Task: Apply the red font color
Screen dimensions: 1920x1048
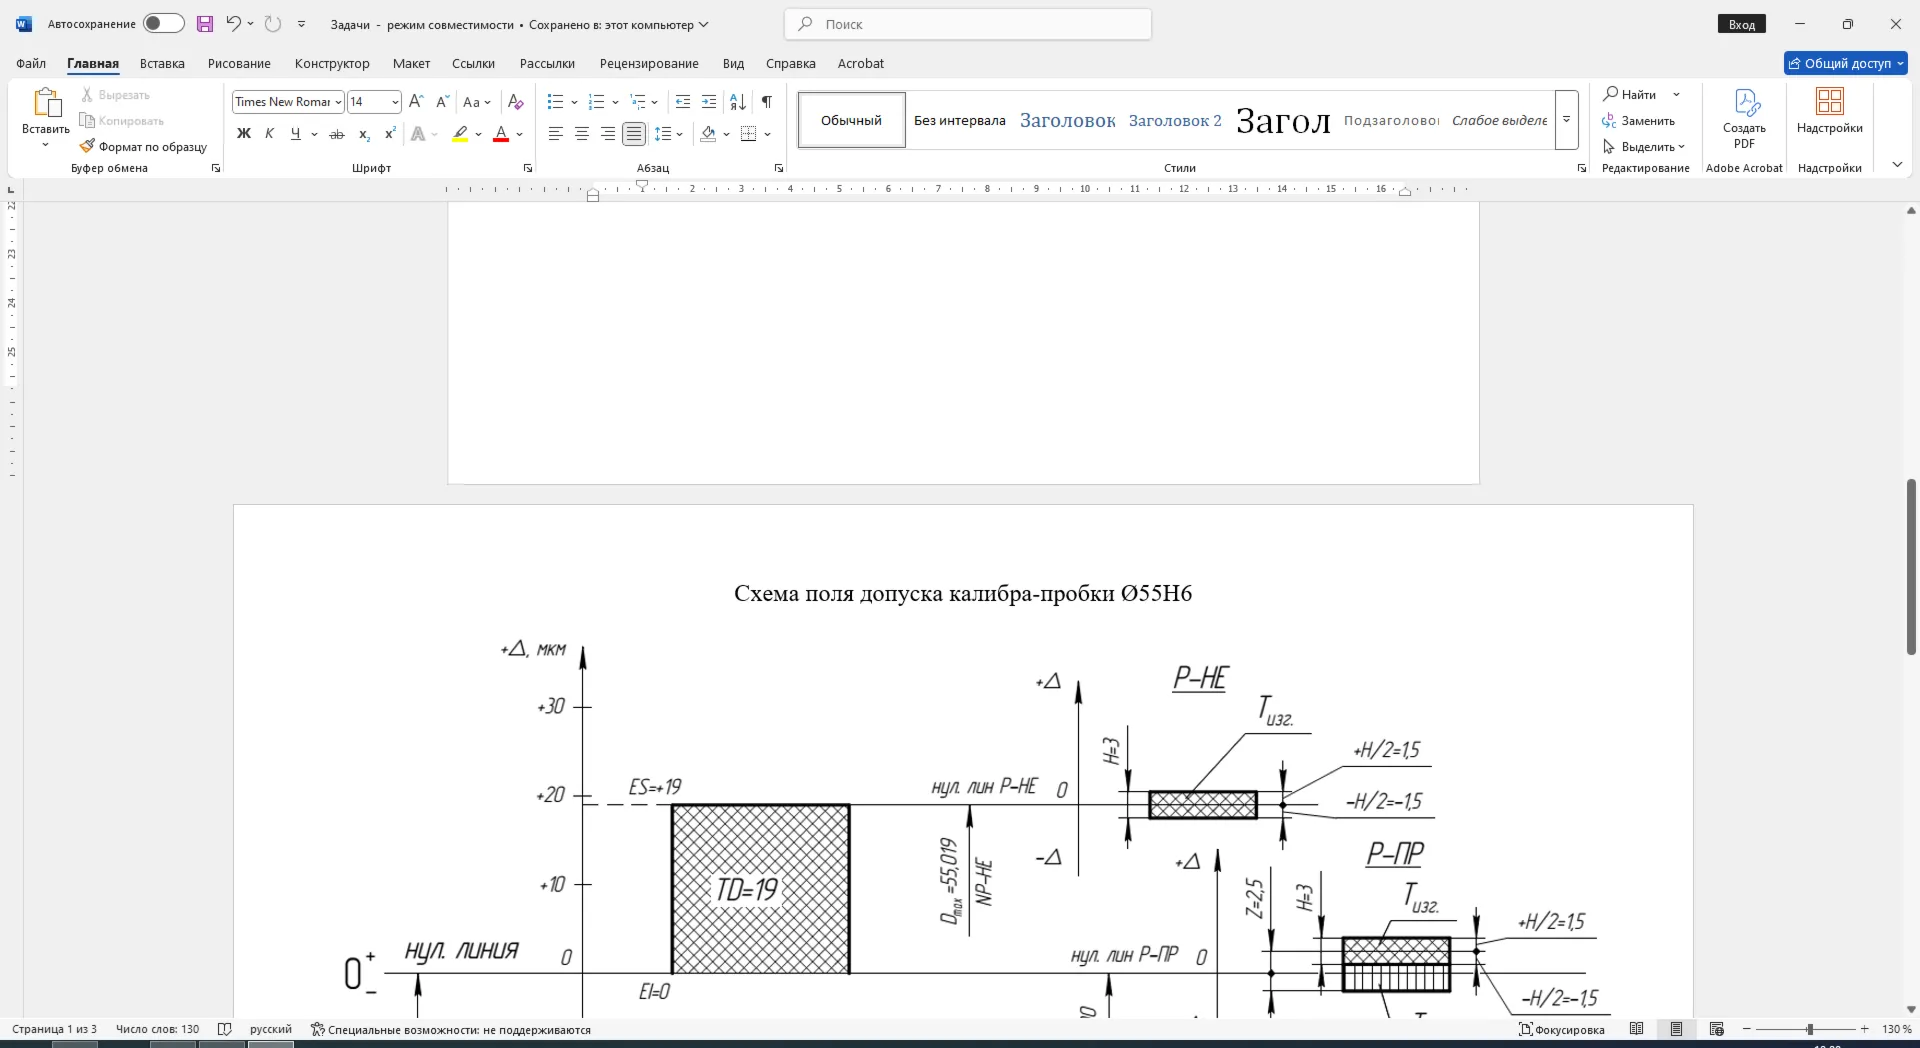Action: [501, 134]
